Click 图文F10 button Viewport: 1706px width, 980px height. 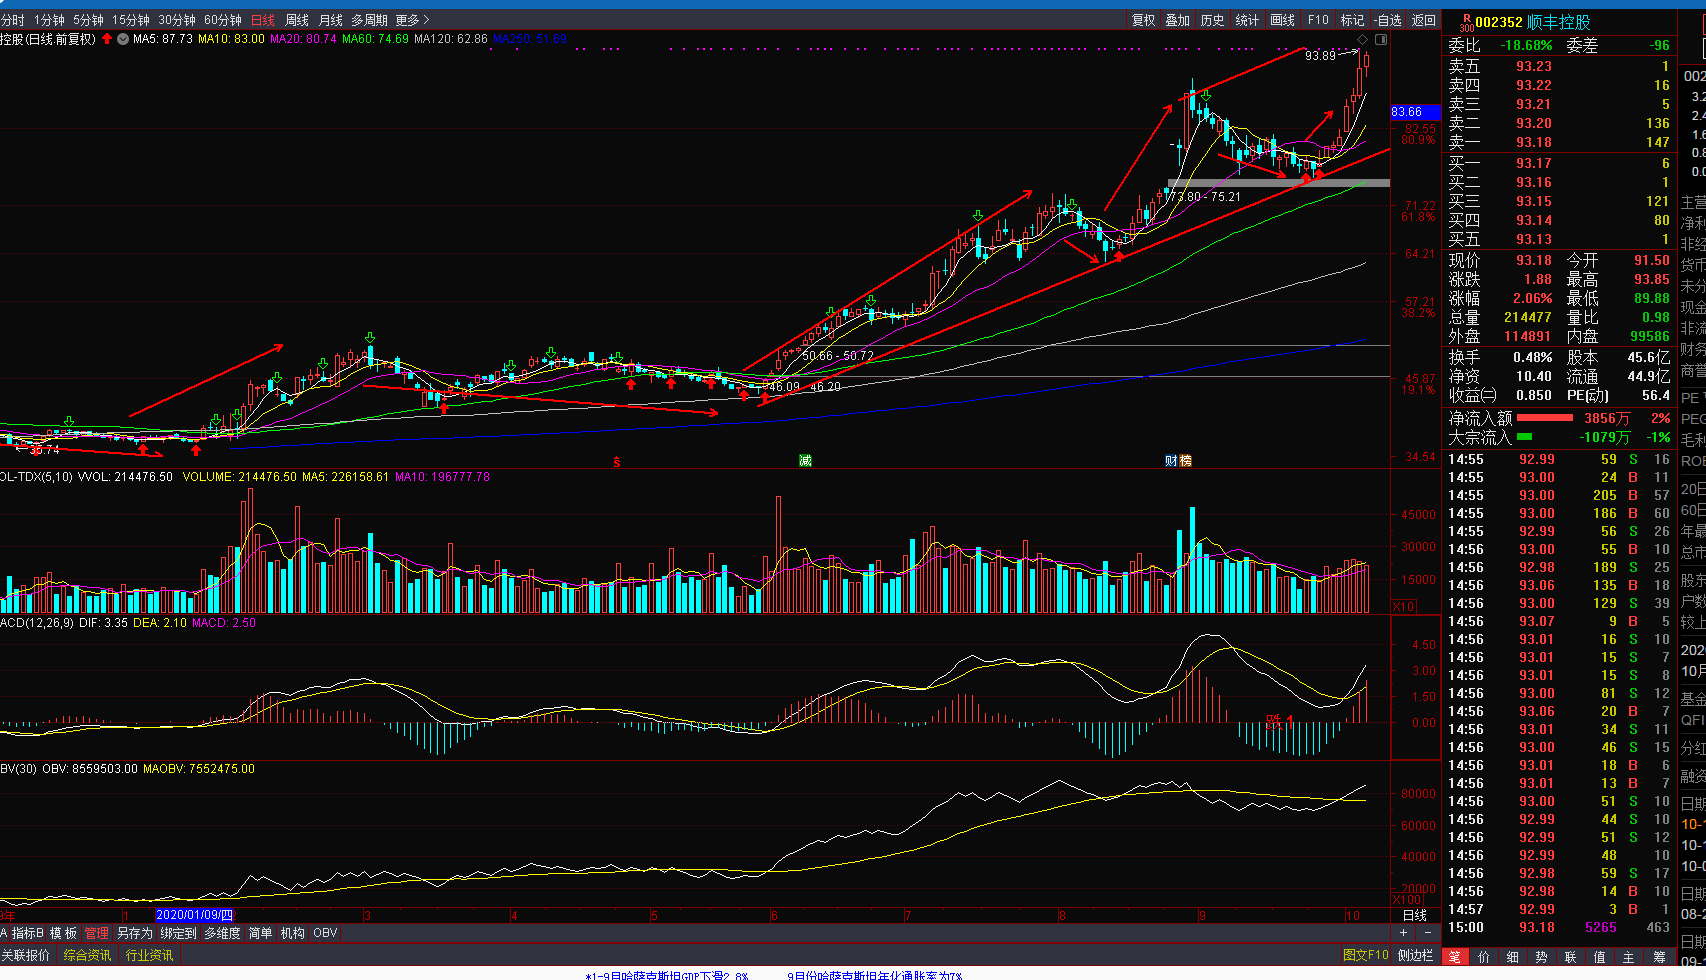[x=1365, y=955]
